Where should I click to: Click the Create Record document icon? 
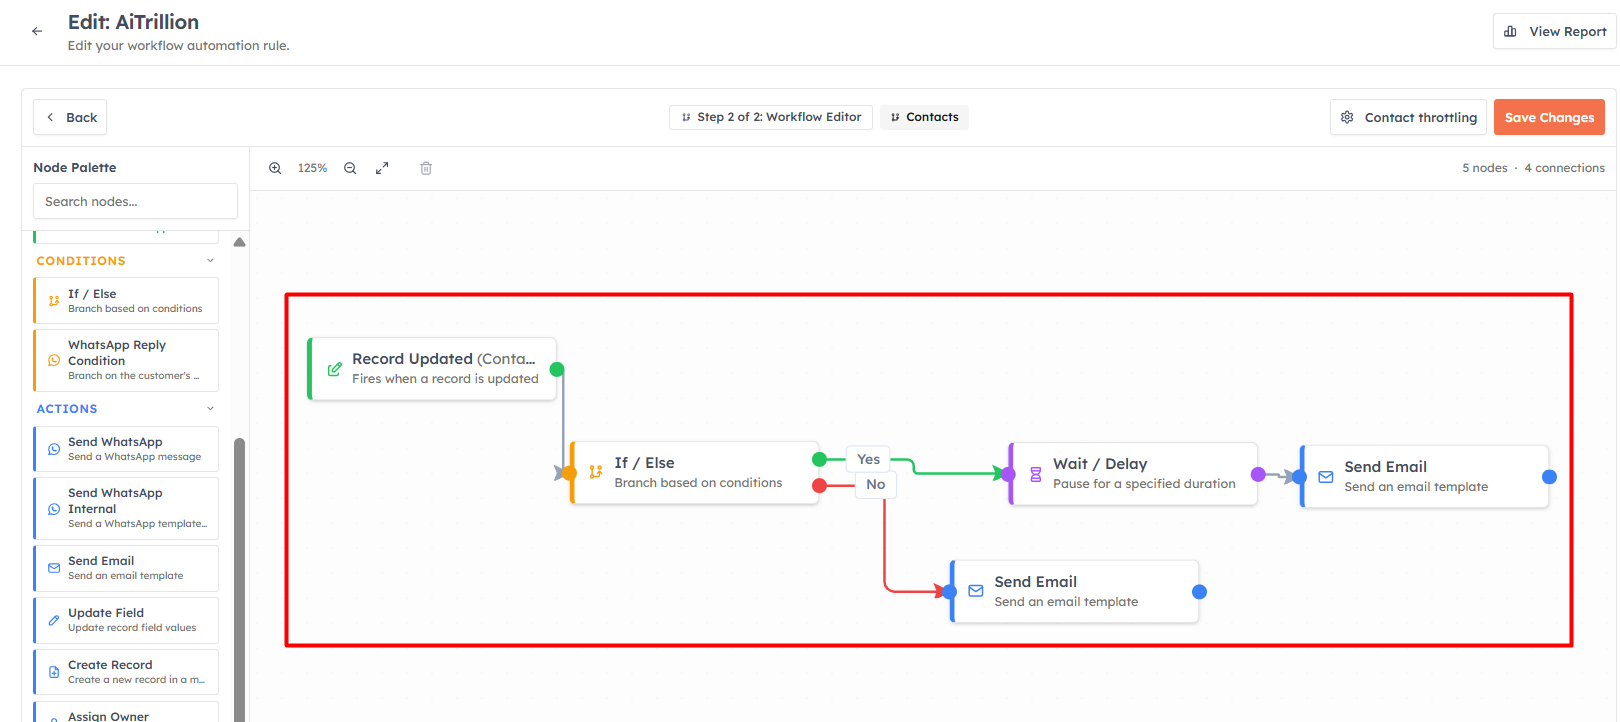pos(54,672)
